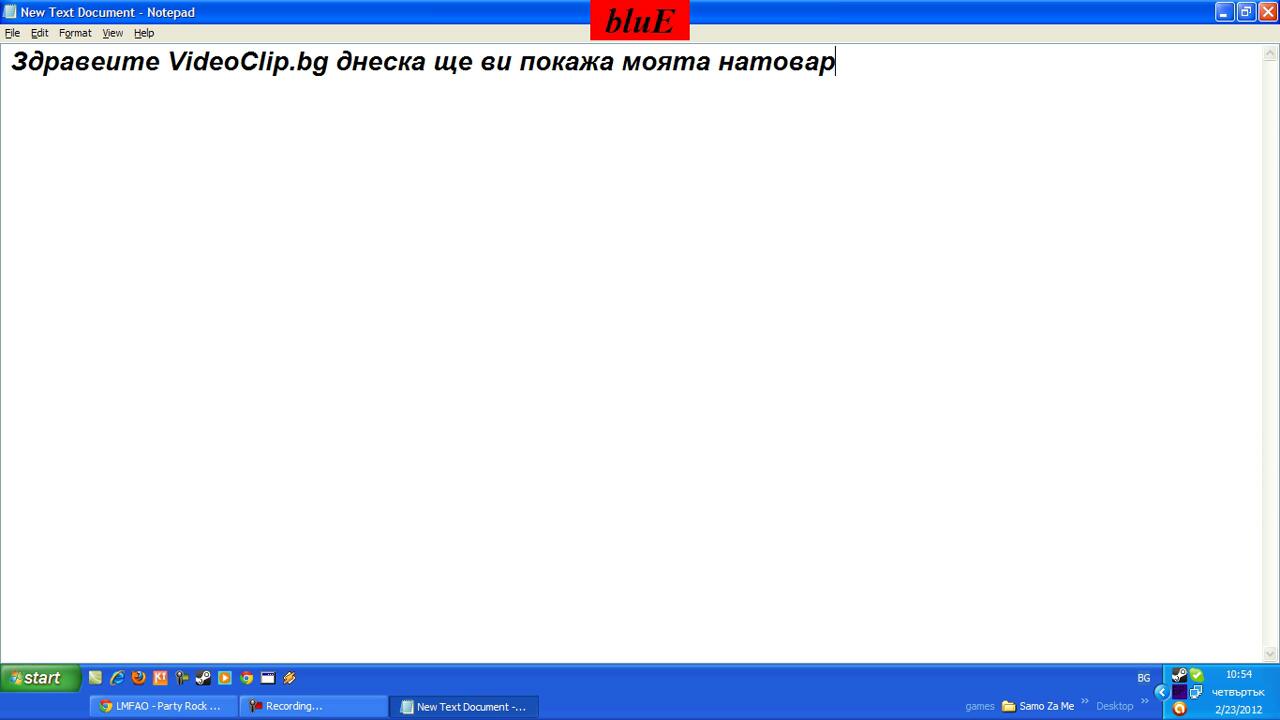Switch to the Recording taskbar window
1280x720 pixels.
(x=312, y=706)
